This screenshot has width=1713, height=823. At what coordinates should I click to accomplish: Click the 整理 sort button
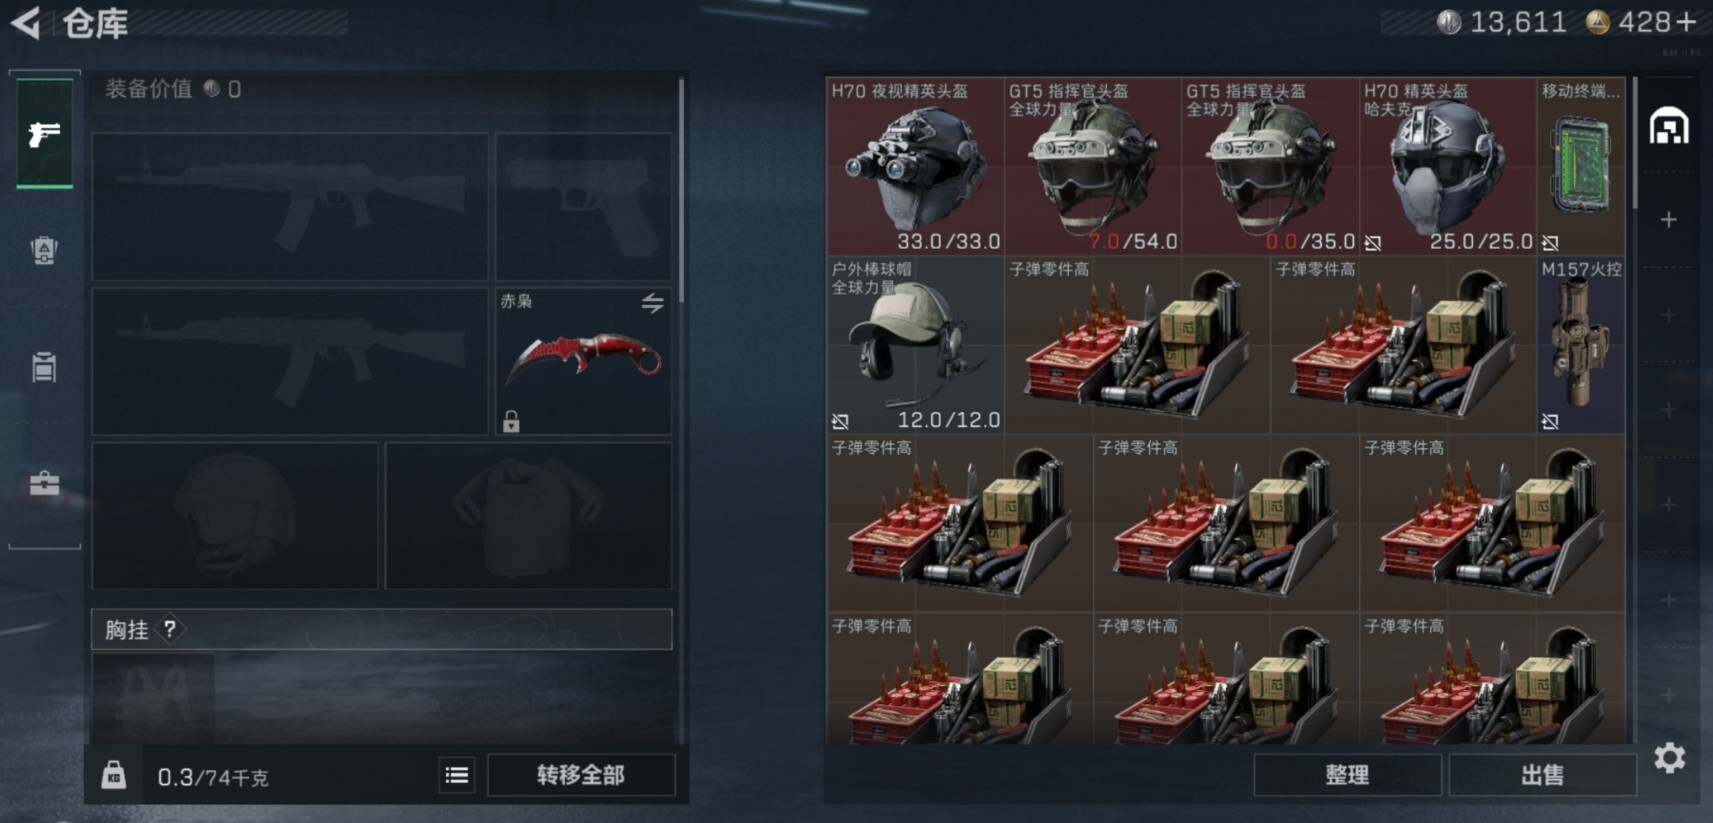tap(1346, 775)
